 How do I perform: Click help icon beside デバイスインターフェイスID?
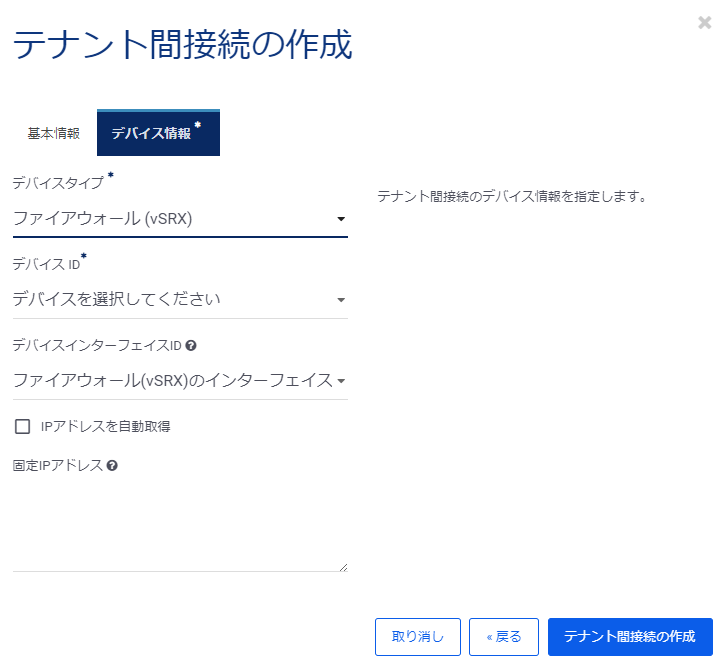(191, 346)
